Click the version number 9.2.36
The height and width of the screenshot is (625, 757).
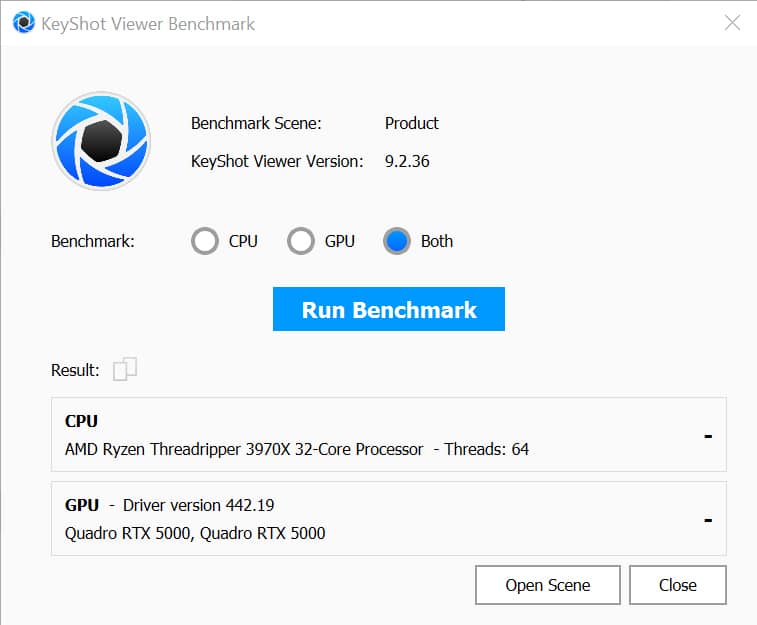tap(407, 160)
